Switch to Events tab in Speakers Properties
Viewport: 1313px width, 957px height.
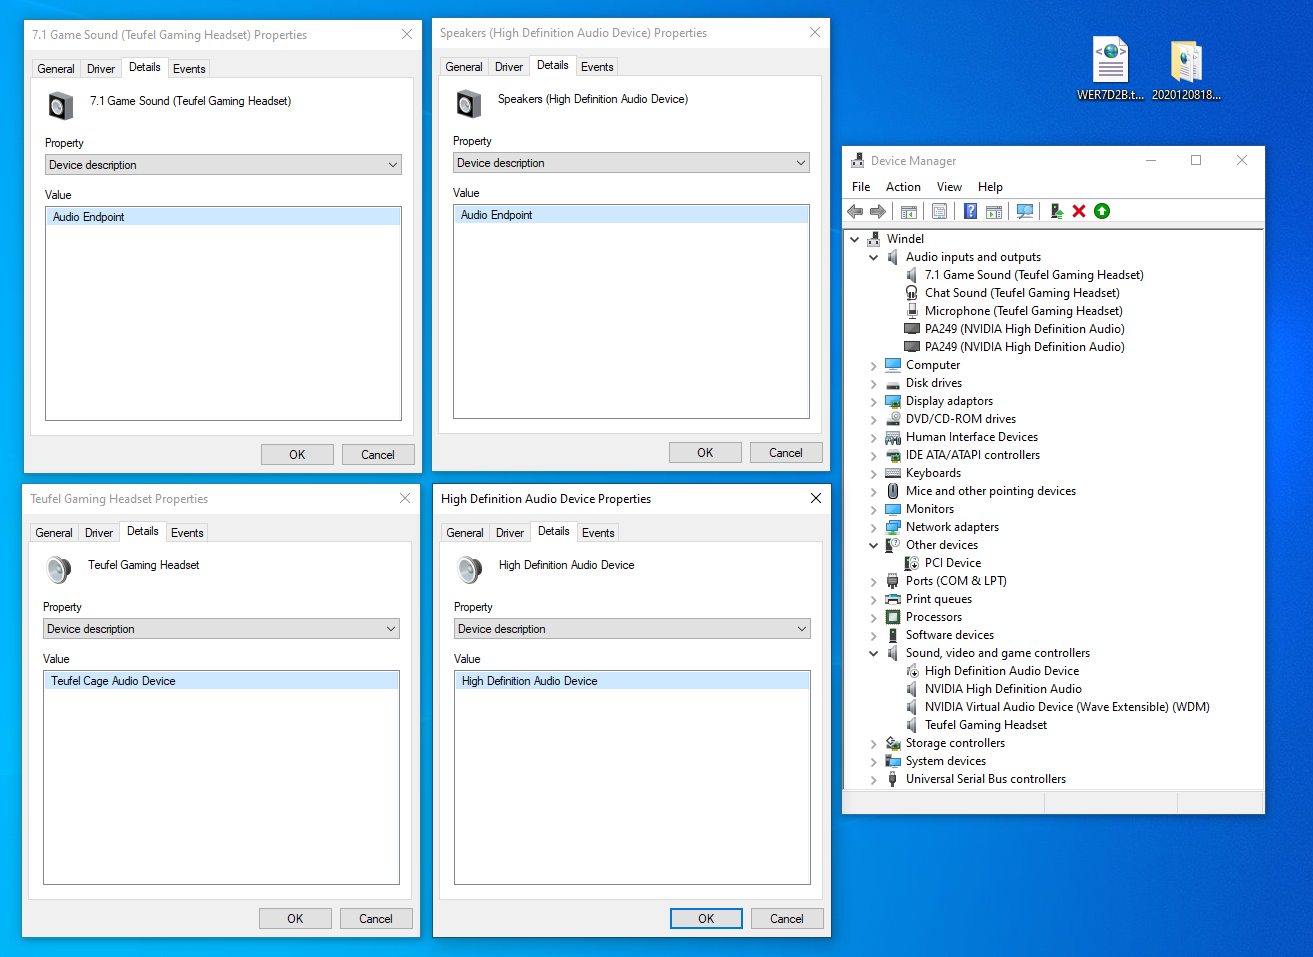597,67
